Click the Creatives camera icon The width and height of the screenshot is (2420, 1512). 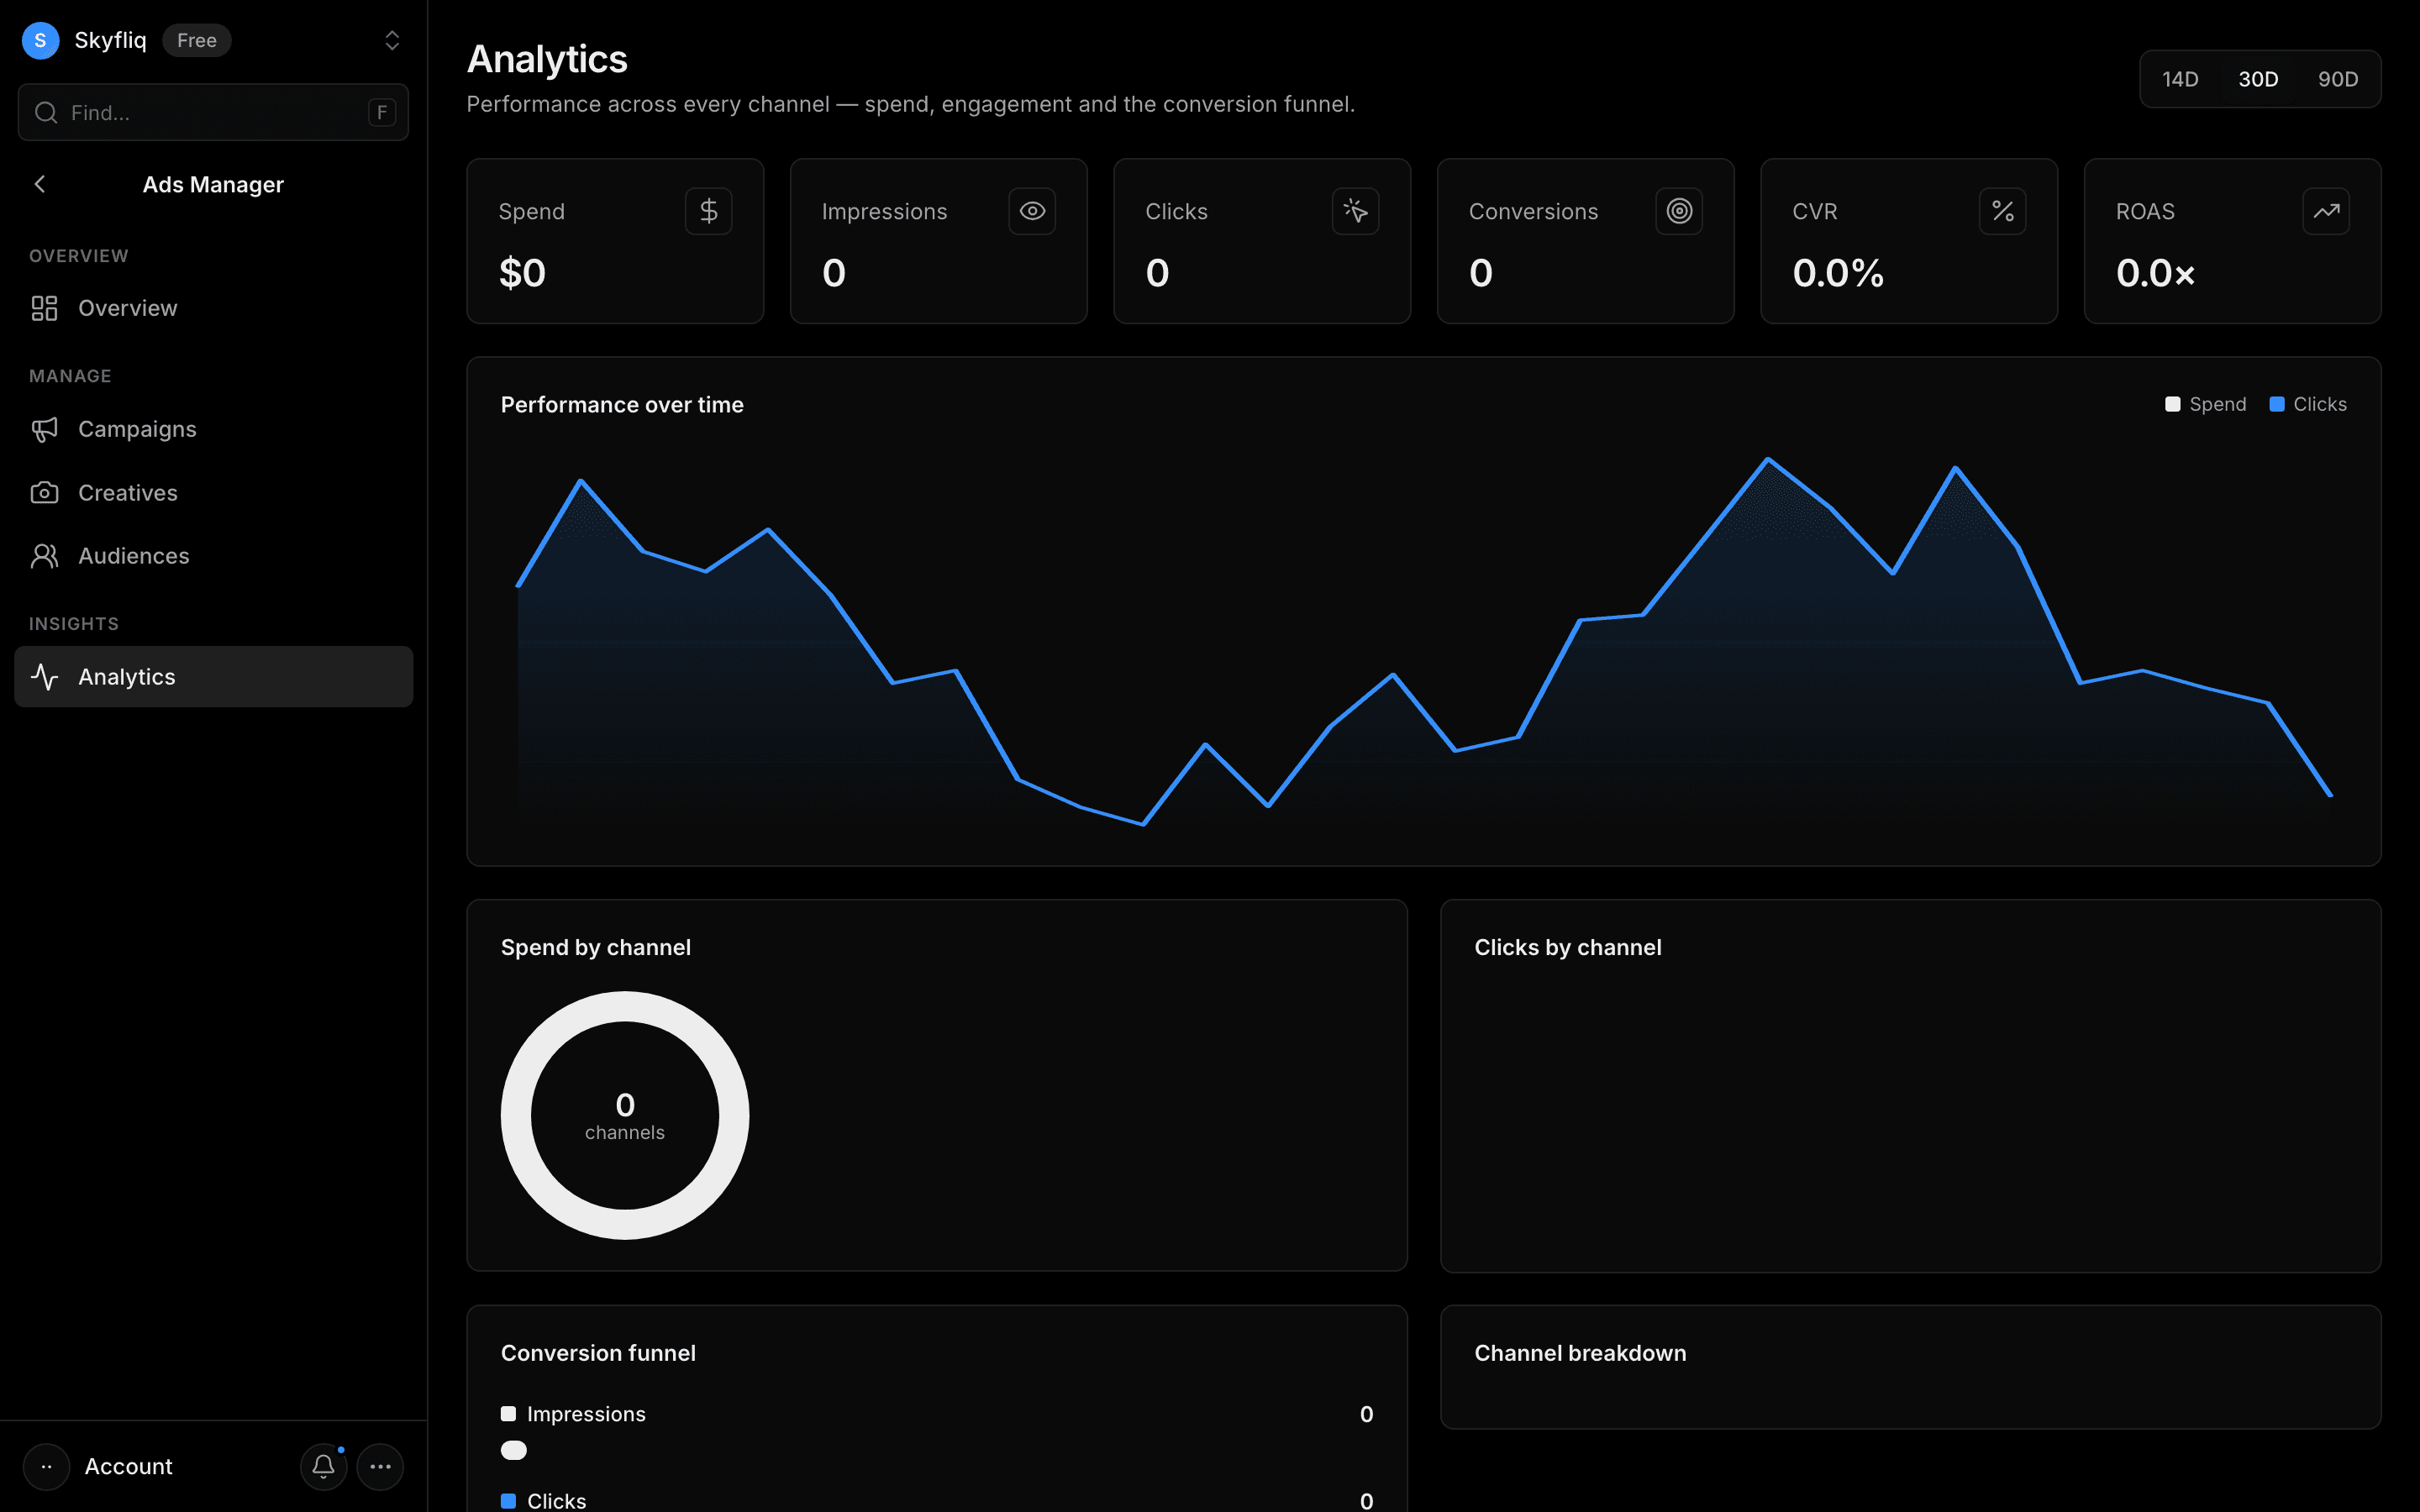pos(44,493)
